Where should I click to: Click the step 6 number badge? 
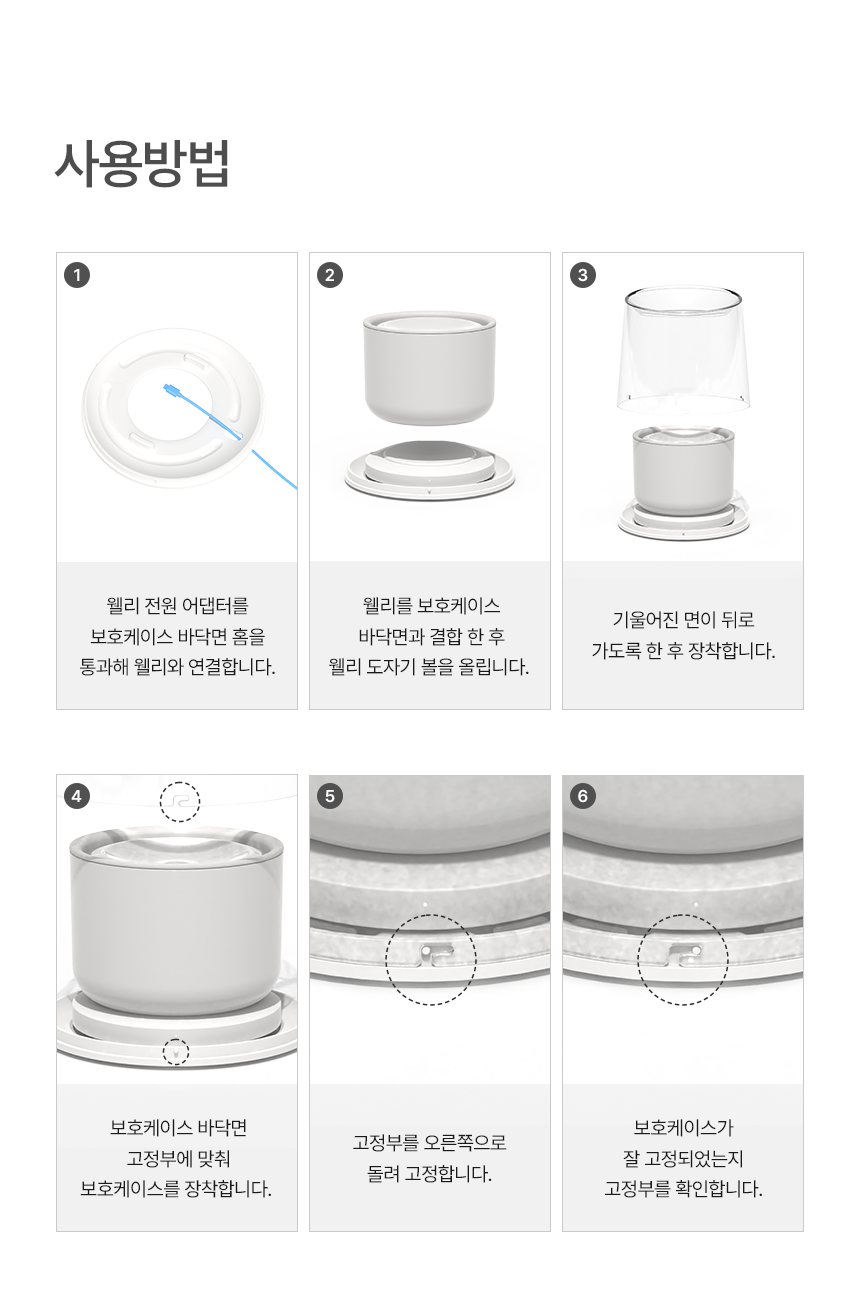click(x=583, y=796)
